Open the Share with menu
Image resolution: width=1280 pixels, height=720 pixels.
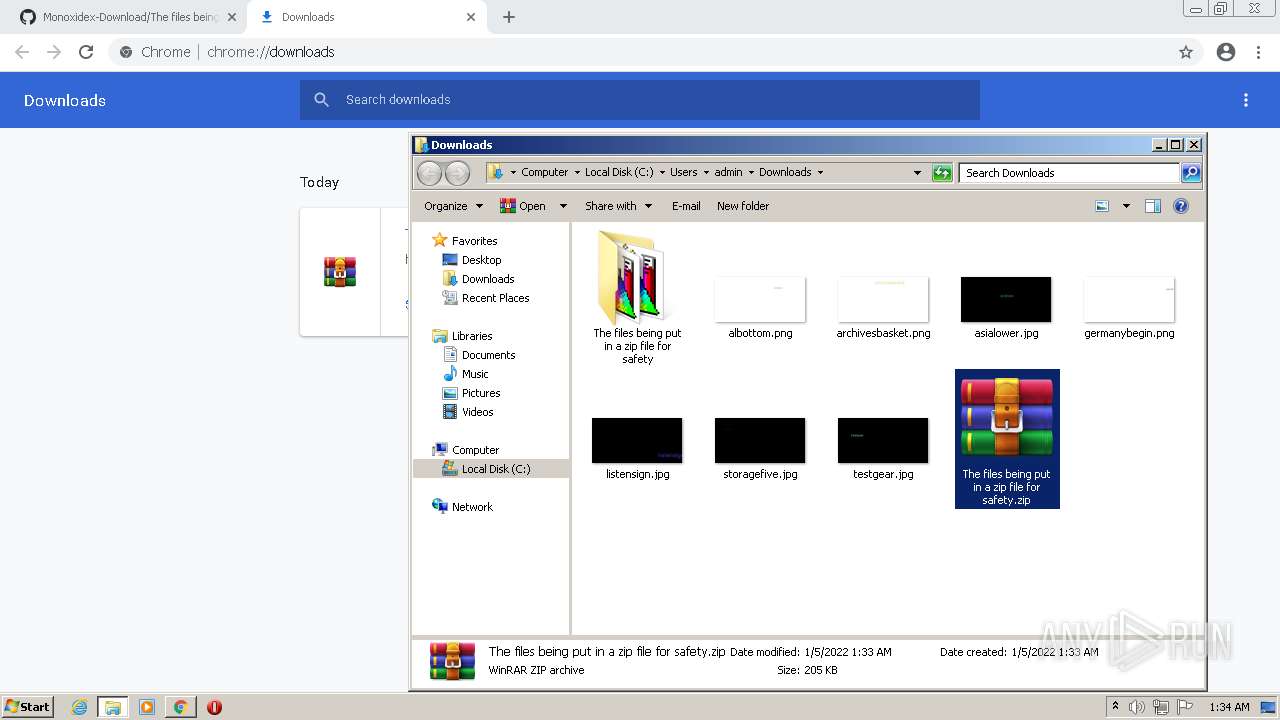(x=618, y=206)
